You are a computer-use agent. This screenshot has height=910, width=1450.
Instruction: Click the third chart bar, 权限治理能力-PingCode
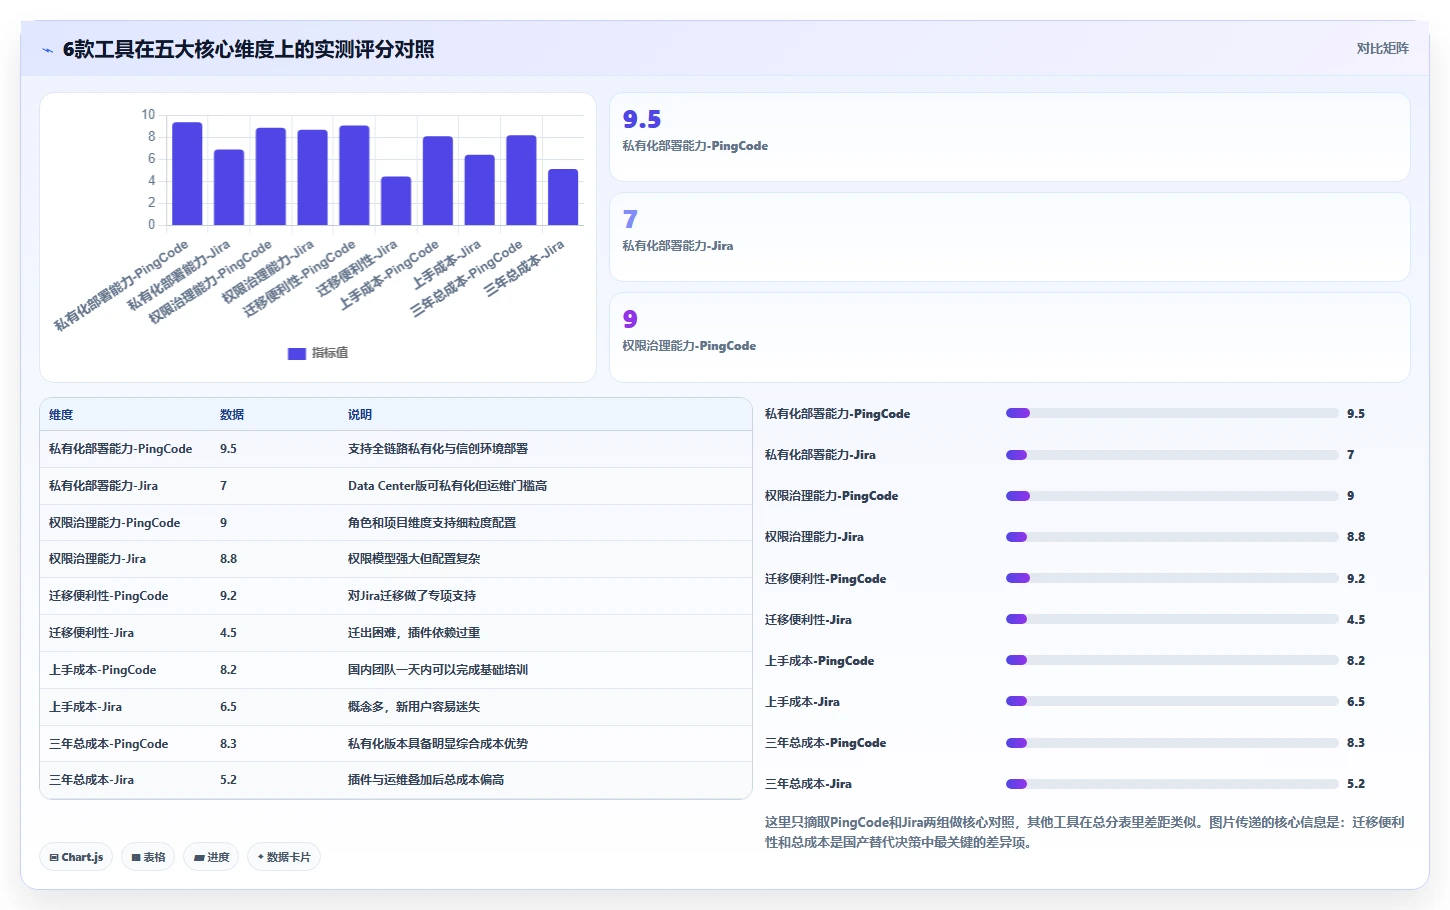click(x=271, y=176)
